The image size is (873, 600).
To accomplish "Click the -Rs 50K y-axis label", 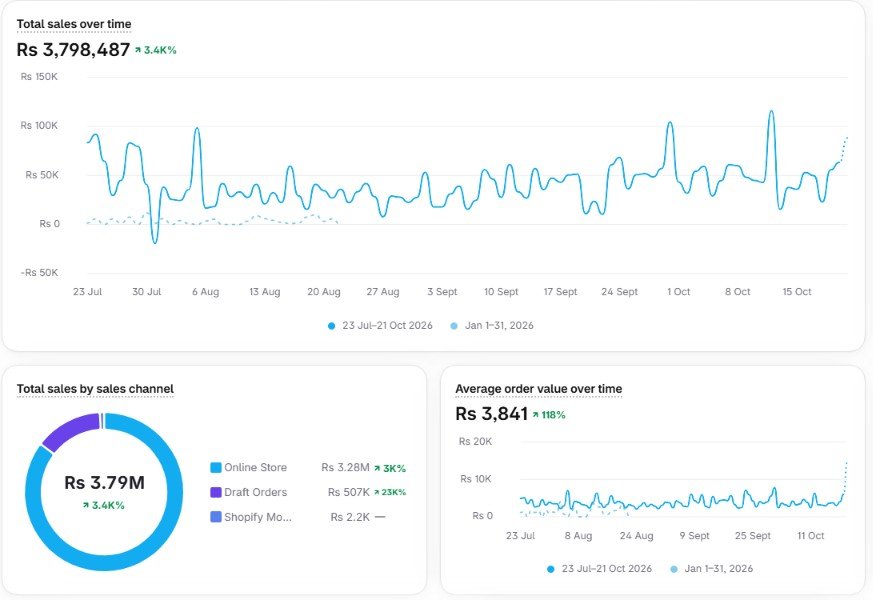I will (40, 273).
